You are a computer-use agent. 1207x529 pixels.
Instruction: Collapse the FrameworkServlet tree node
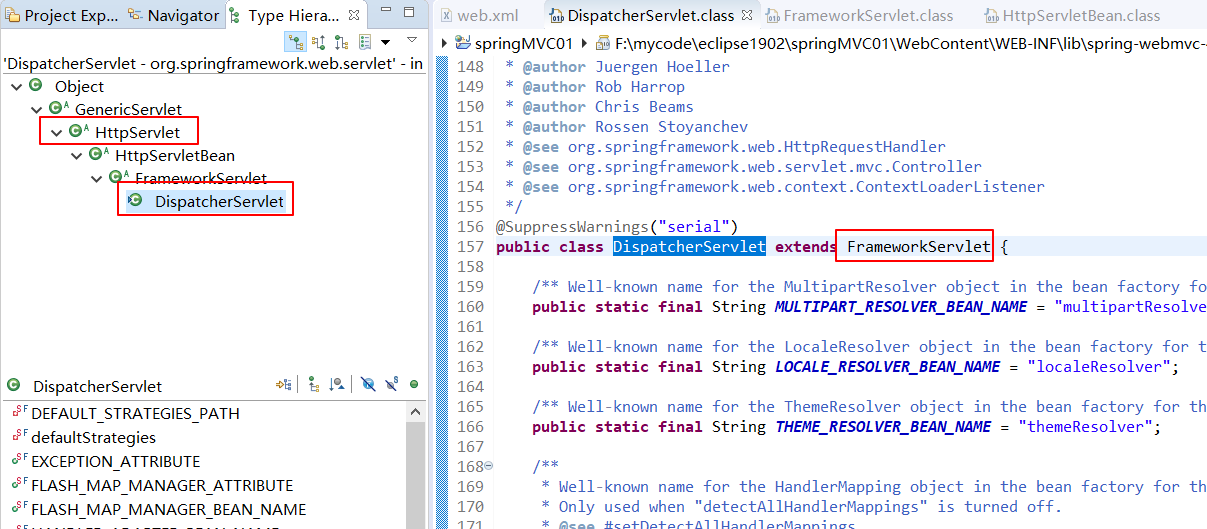point(97,178)
